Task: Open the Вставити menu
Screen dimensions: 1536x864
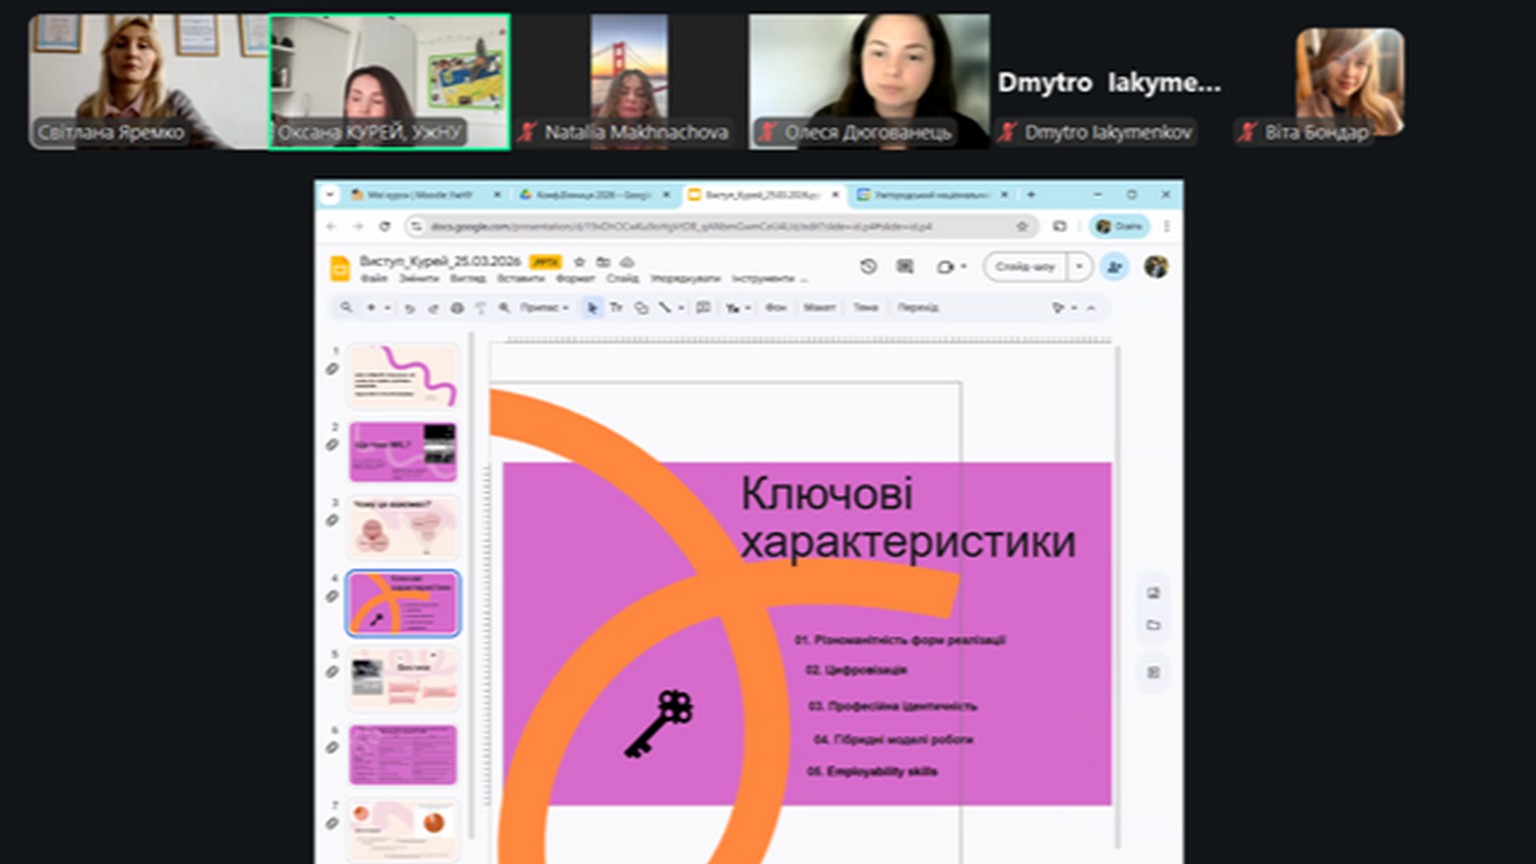Action: pyautogui.click(x=520, y=279)
